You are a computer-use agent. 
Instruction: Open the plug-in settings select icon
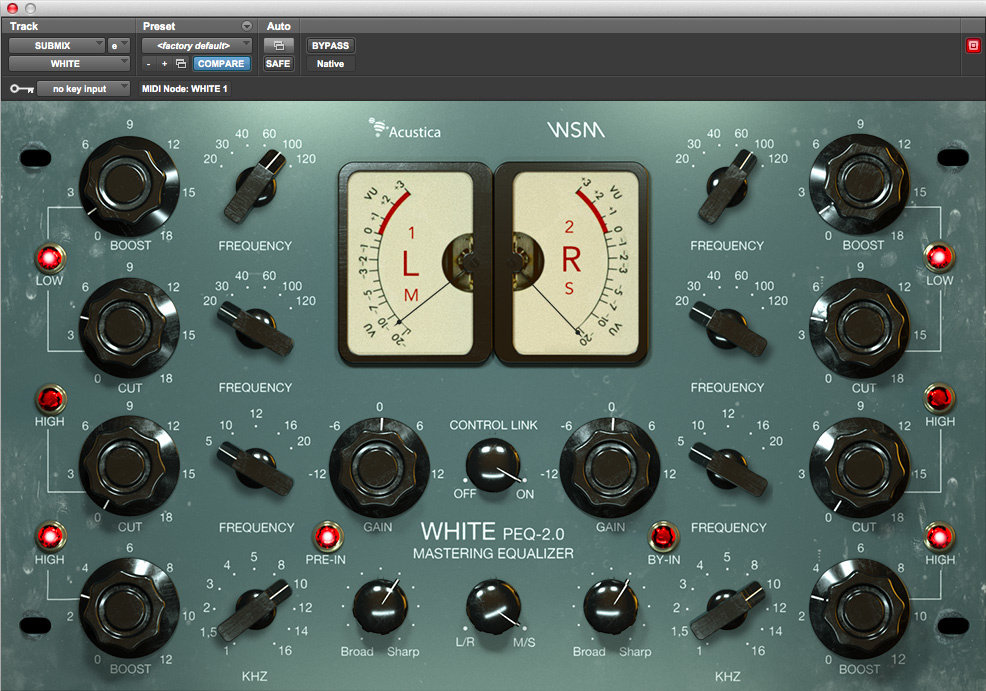181,64
